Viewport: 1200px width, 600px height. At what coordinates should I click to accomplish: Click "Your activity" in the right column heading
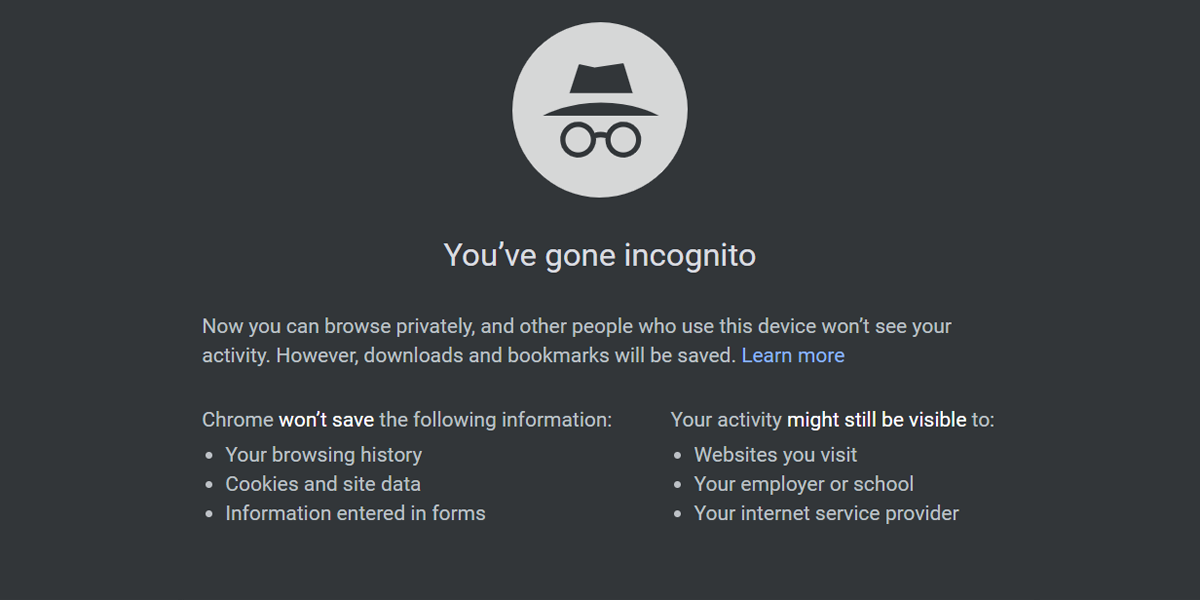pyautogui.click(x=726, y=419)
